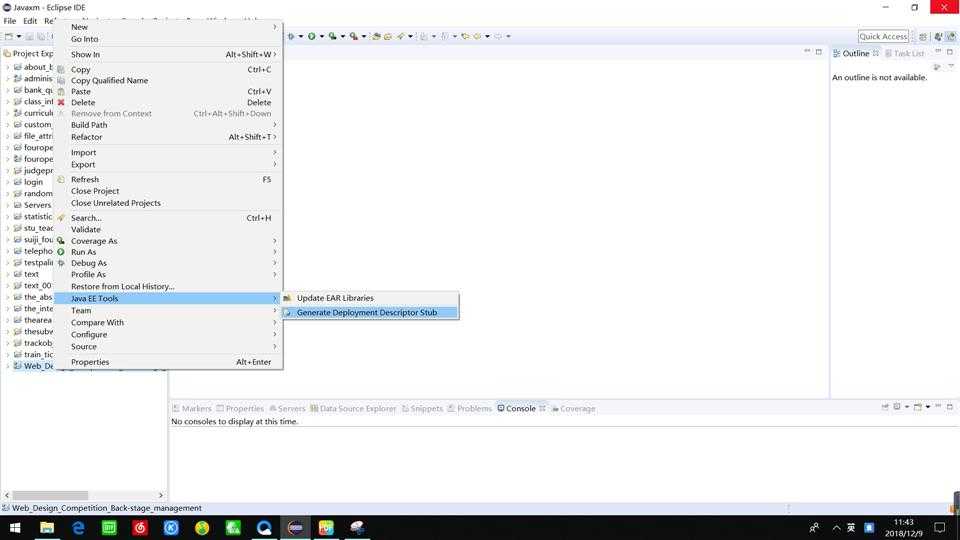Viewport: 960px width, 540px height.
Task: Select Paste in the context menu
Action: click(x=168, y=92)
